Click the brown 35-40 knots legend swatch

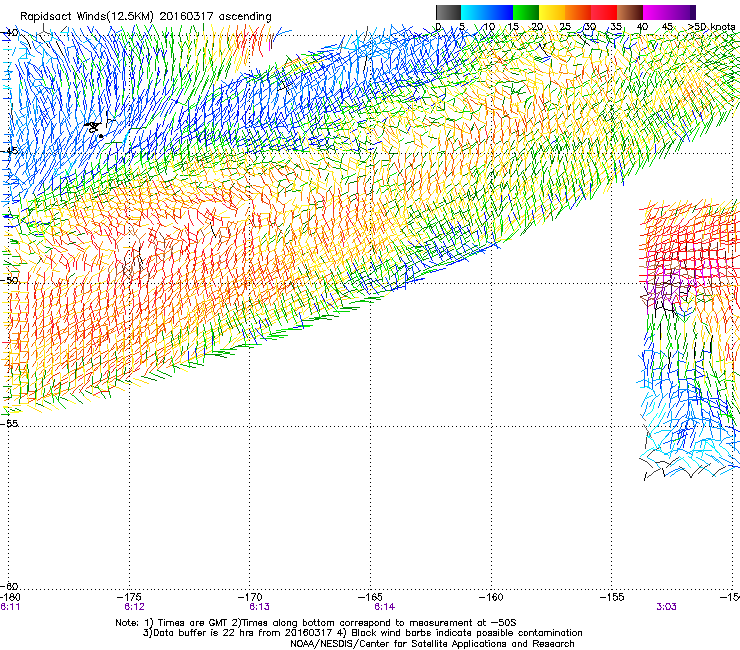[630, 12]
